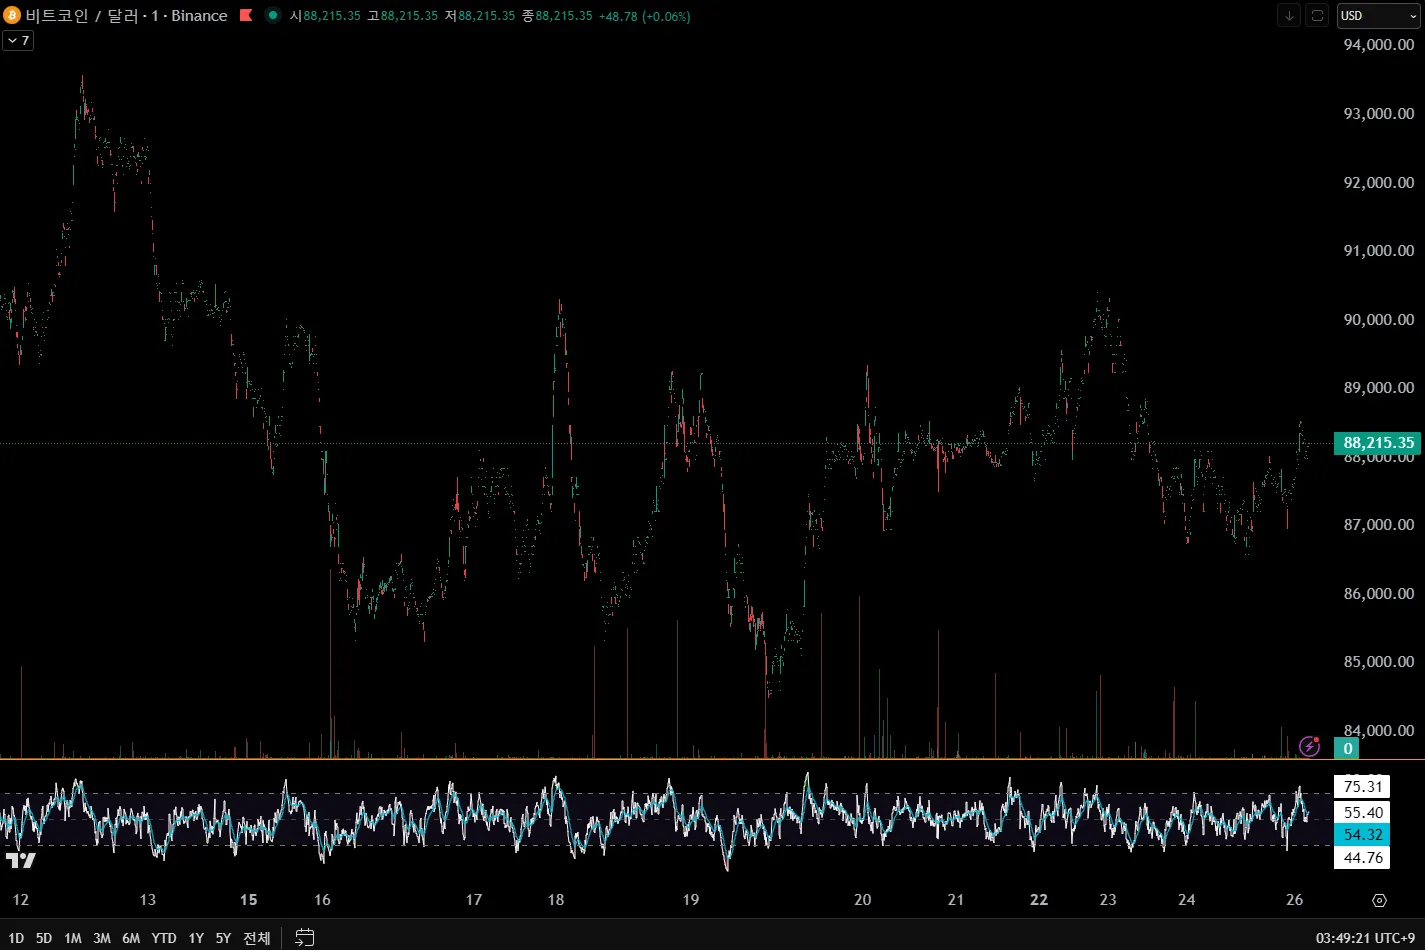The width and height of the screenshot is (1425, 950).
Task: Click the Bitcoin symbol logo icon
Action: coord(12,16)
